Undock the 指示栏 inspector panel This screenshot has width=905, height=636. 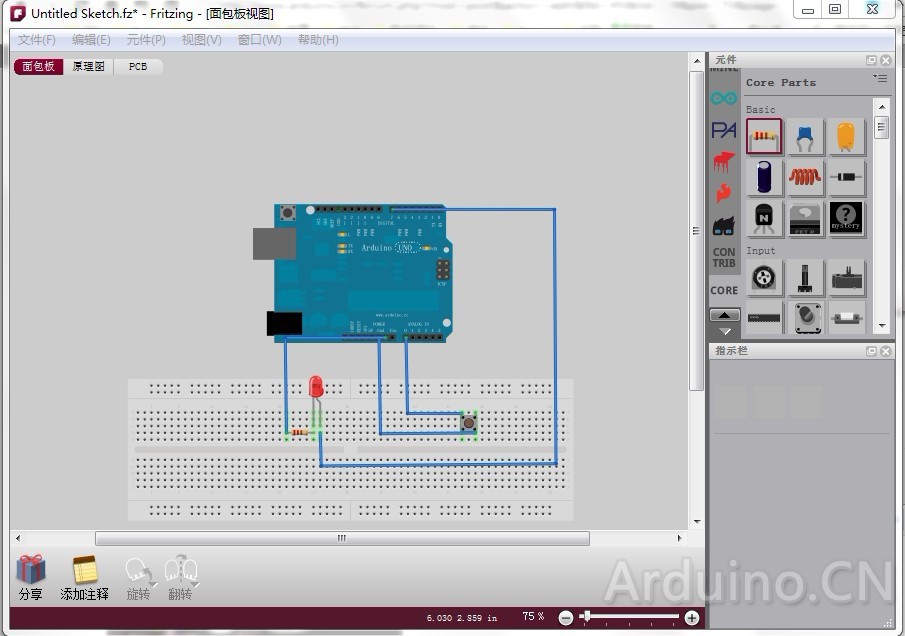pyautogui.click(x=872, y=351)
